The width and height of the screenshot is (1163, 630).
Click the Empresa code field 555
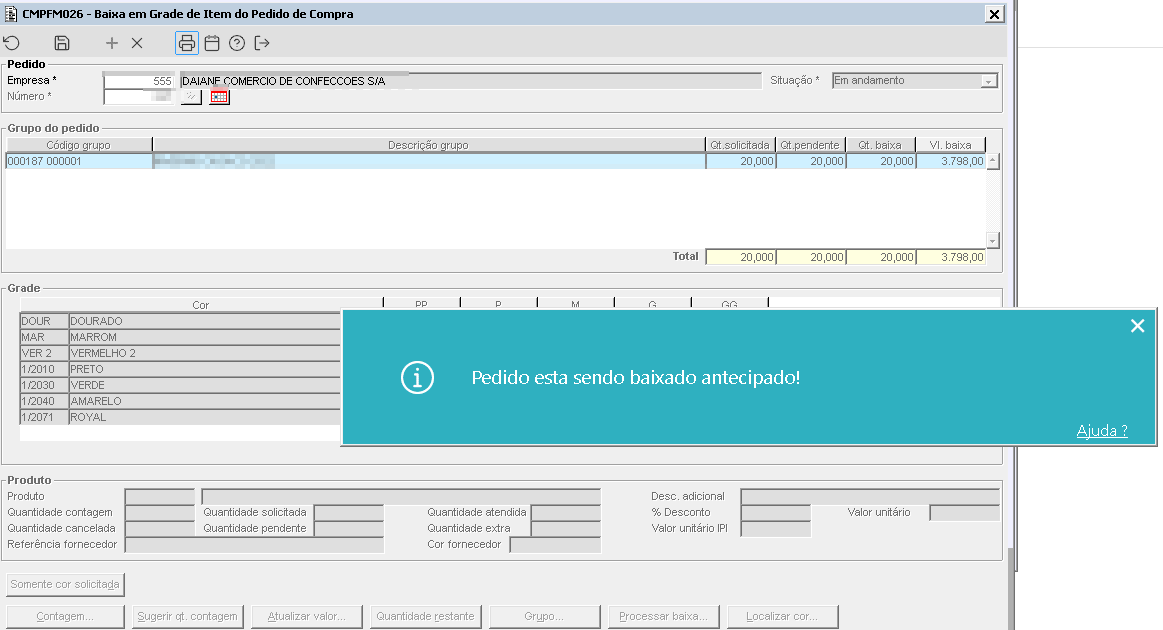click(x=139, y=81)
